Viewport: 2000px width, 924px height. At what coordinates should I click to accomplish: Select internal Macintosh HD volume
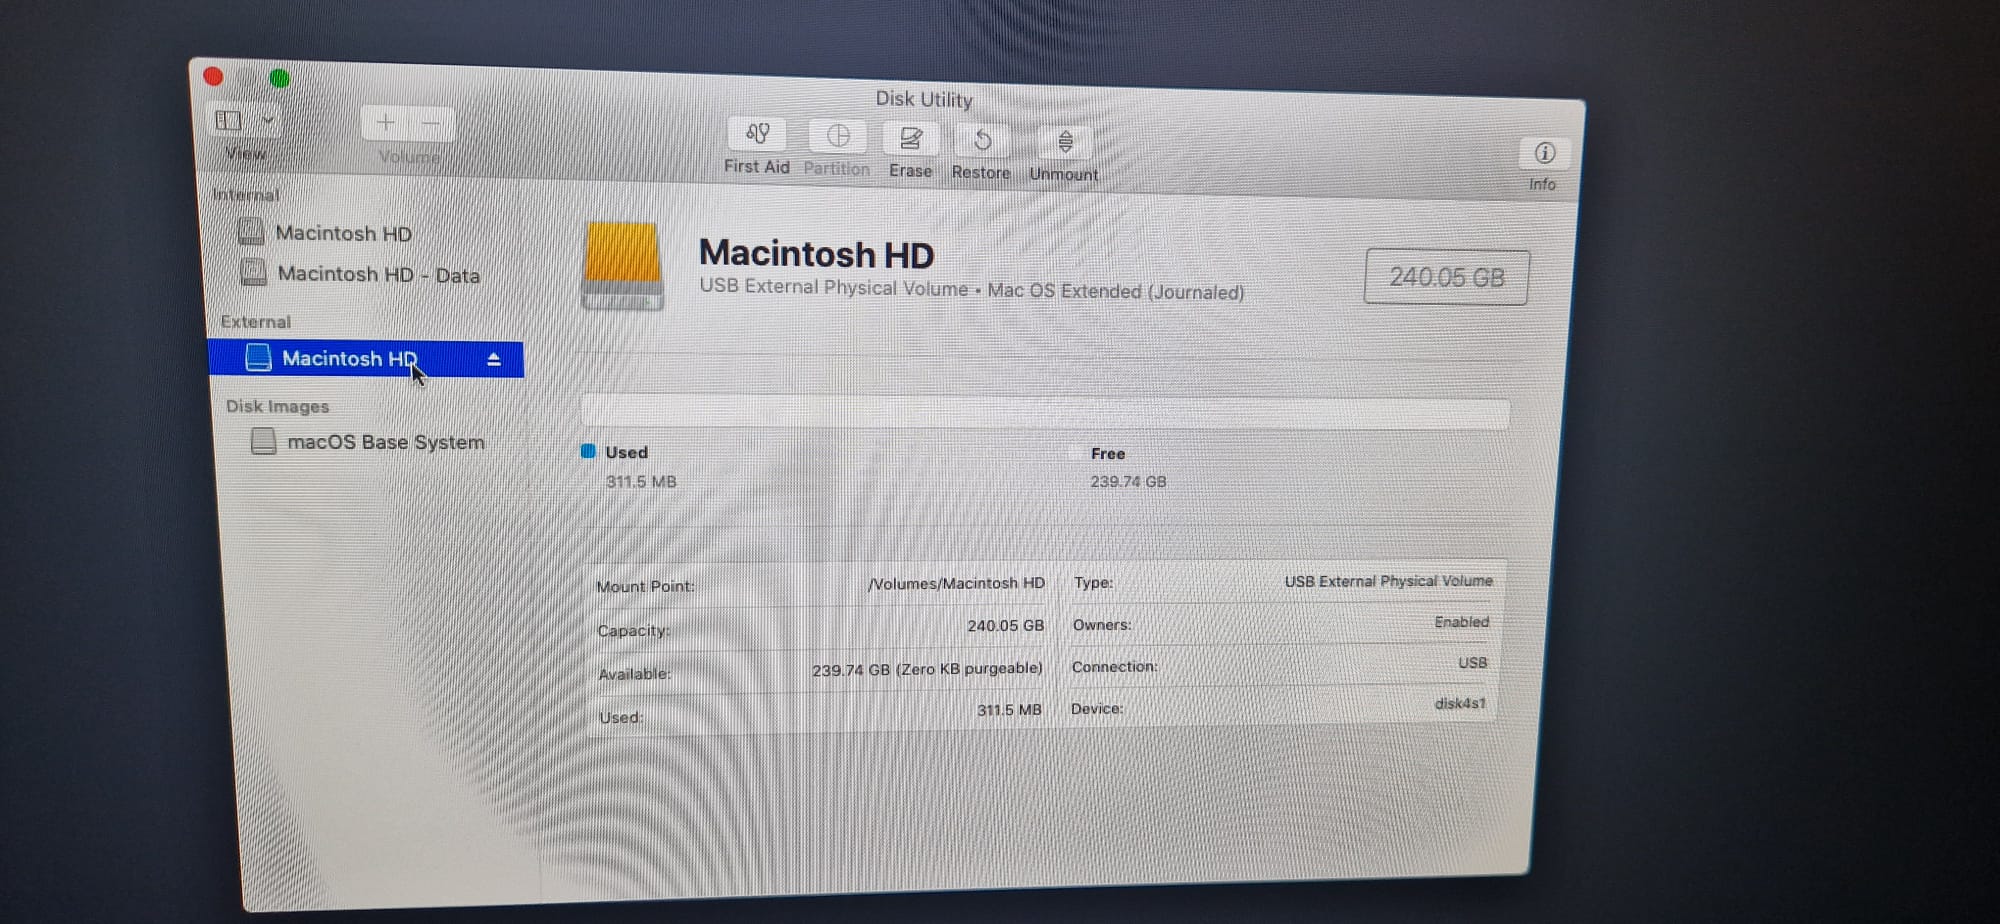pyautogui.click(x=344, y=233)
